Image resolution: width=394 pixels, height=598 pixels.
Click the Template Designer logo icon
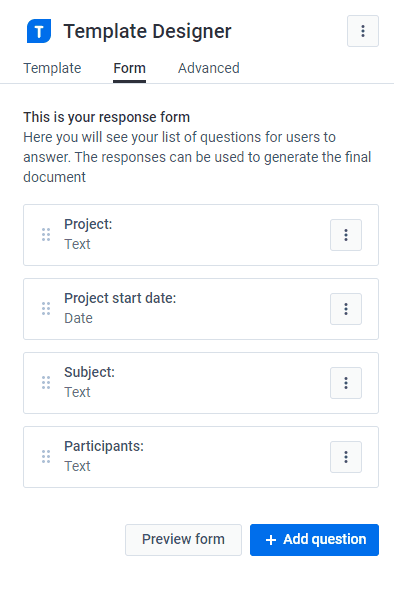point(39,31)
